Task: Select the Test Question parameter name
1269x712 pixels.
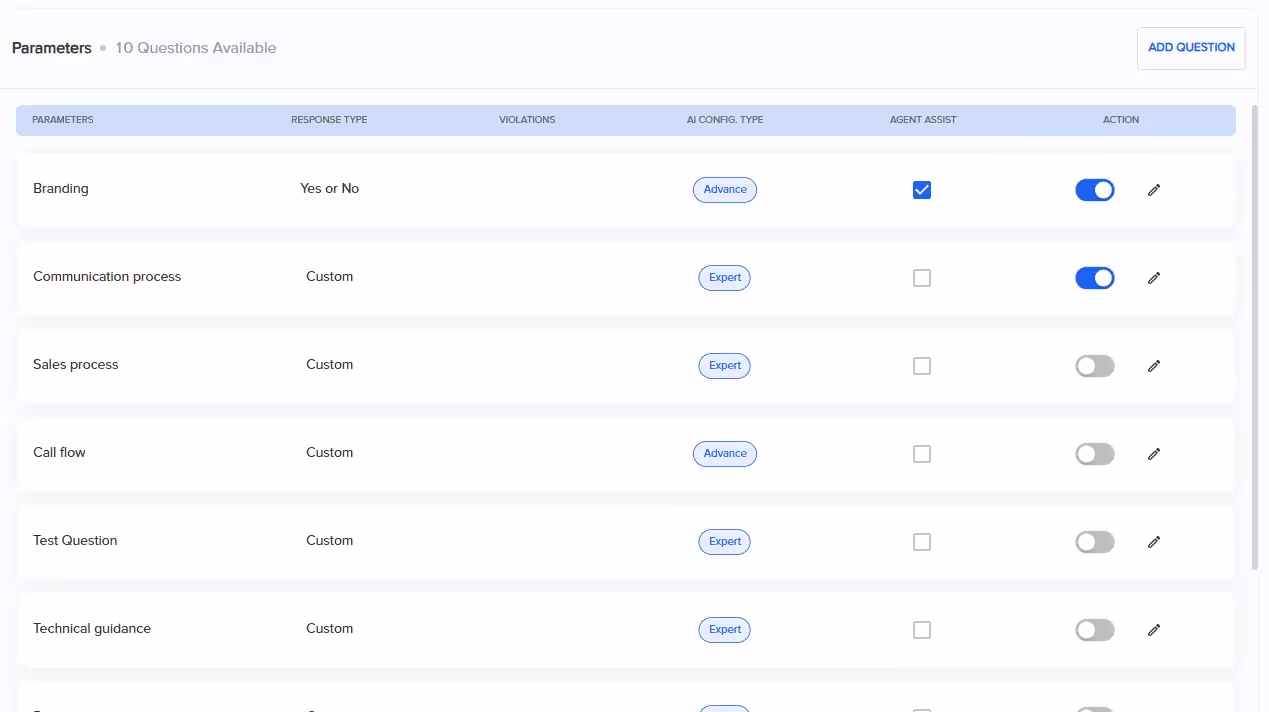Action: point(75,541)
